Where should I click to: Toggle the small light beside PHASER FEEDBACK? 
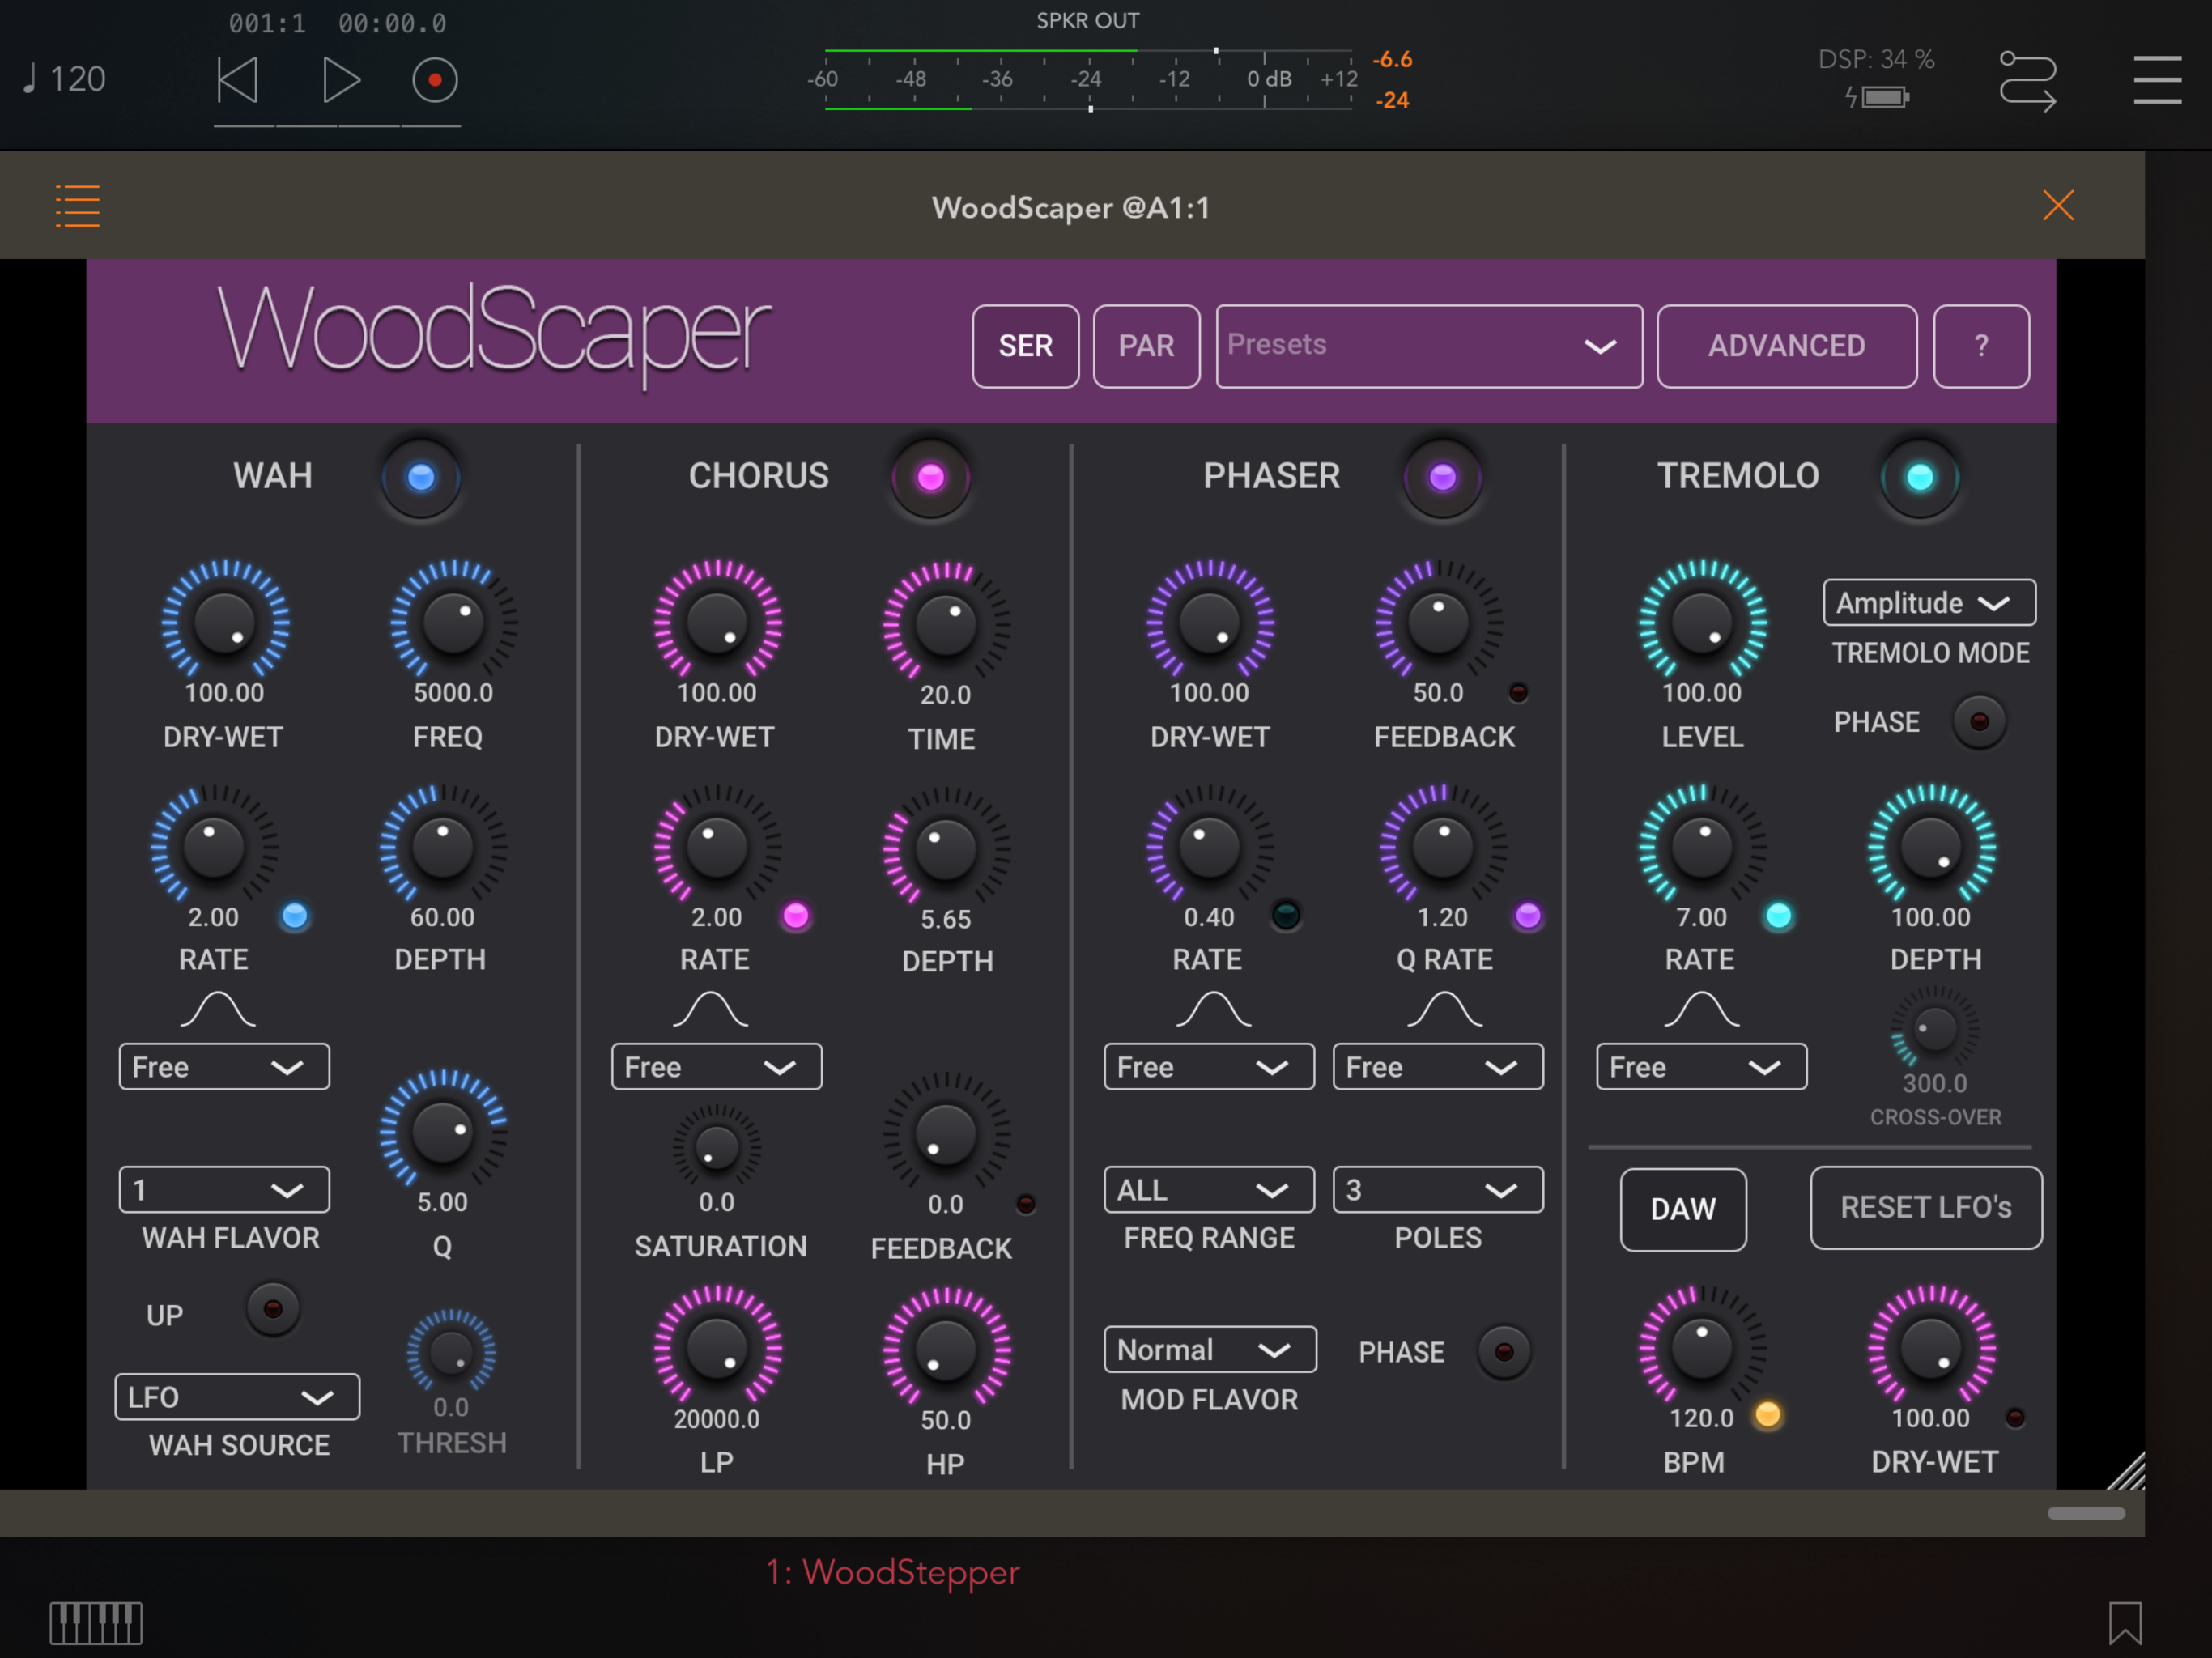click(1518, 692)
